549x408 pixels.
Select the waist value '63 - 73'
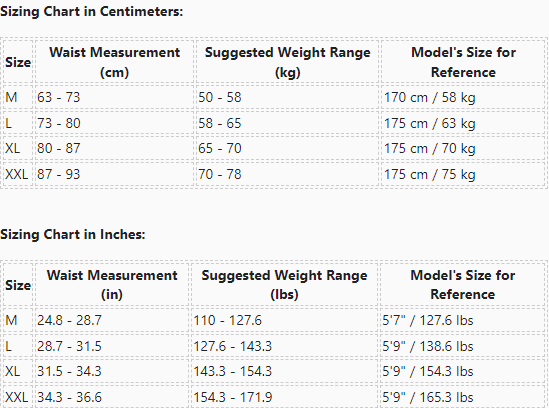tap(59, 97)
